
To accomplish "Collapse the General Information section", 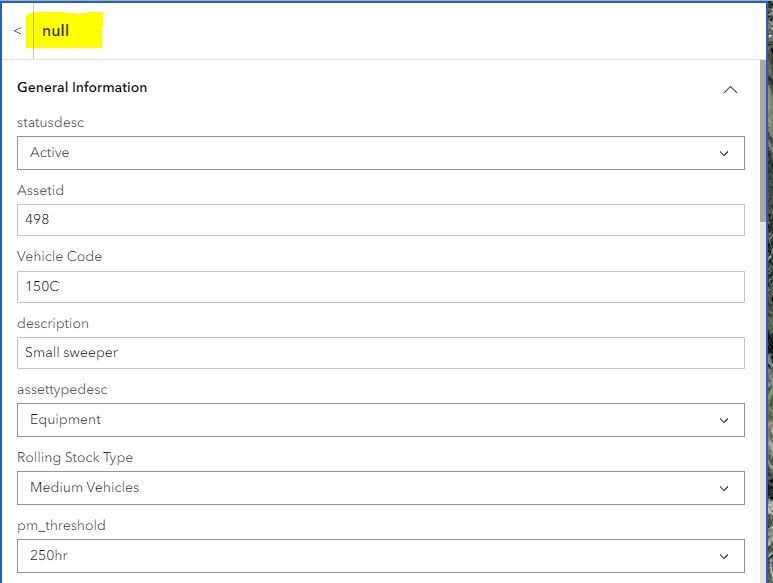I will 730,89.
